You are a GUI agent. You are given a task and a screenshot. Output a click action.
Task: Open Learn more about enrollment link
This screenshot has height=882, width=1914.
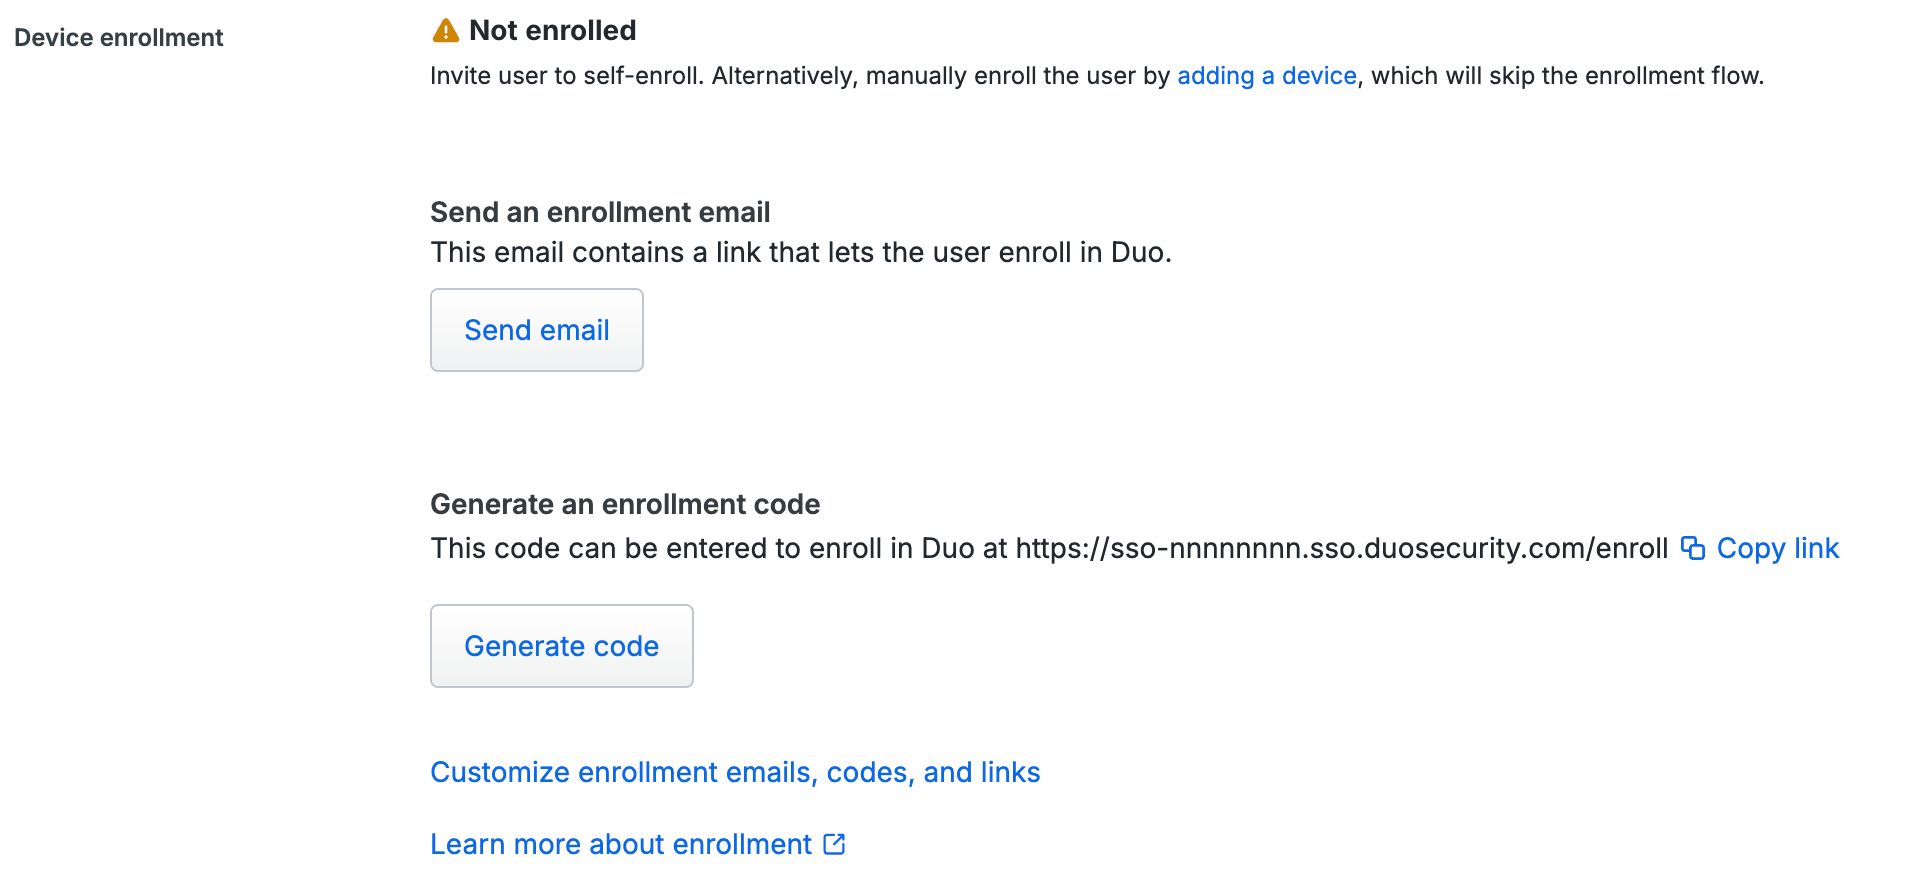coord(620,844)
